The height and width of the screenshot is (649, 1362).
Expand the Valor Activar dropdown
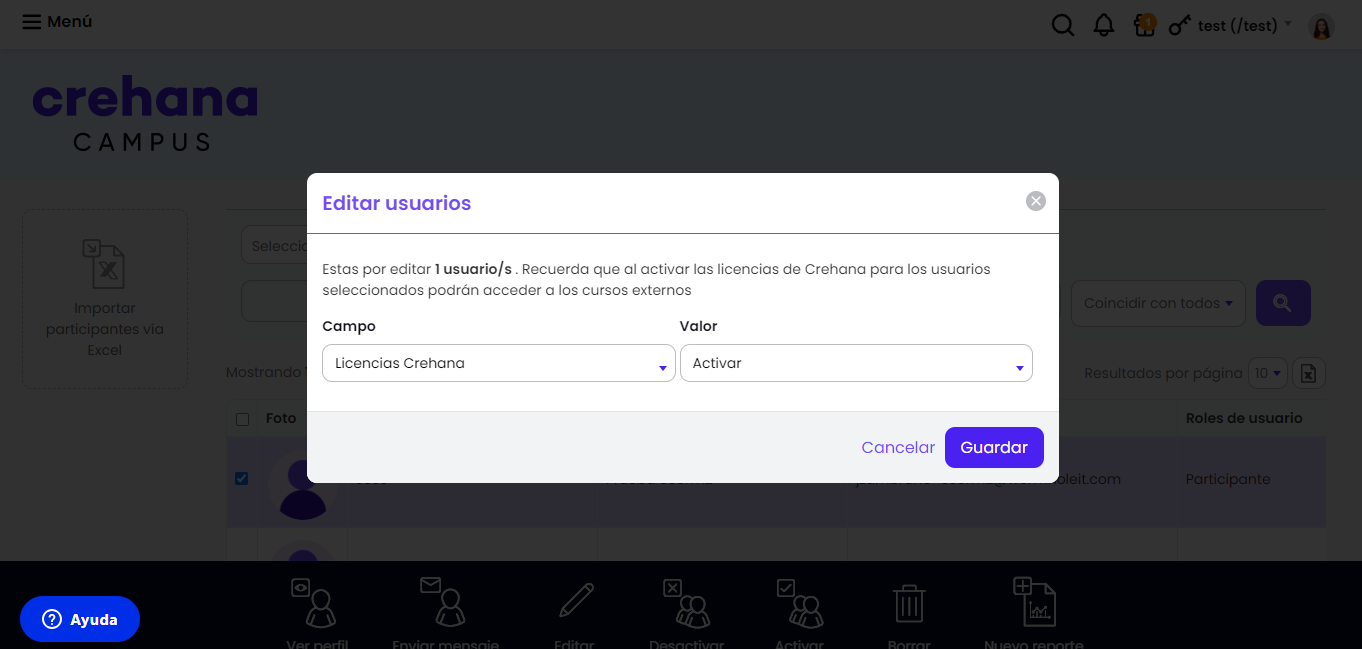[856, 363]
